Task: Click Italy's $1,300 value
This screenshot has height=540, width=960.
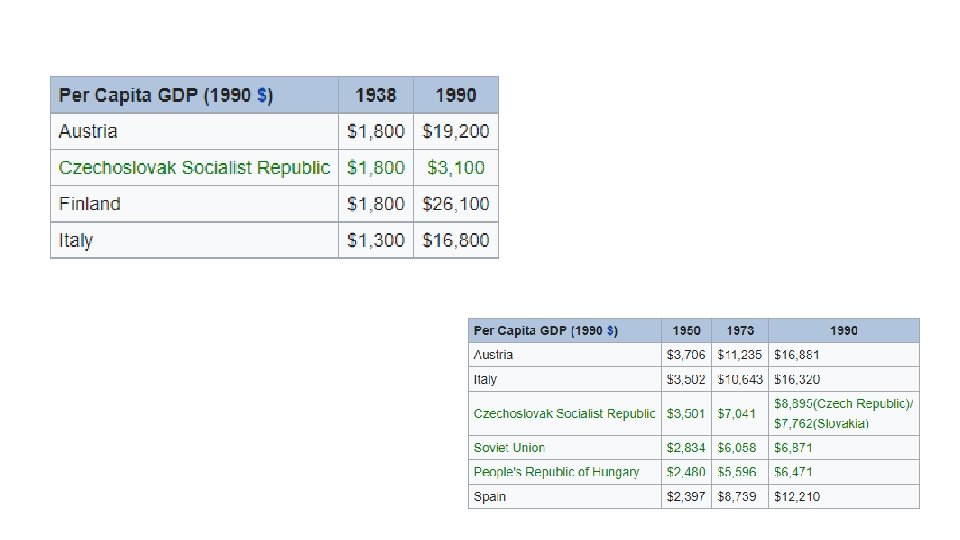Action: pyautogui.click(x=376, y=241)
